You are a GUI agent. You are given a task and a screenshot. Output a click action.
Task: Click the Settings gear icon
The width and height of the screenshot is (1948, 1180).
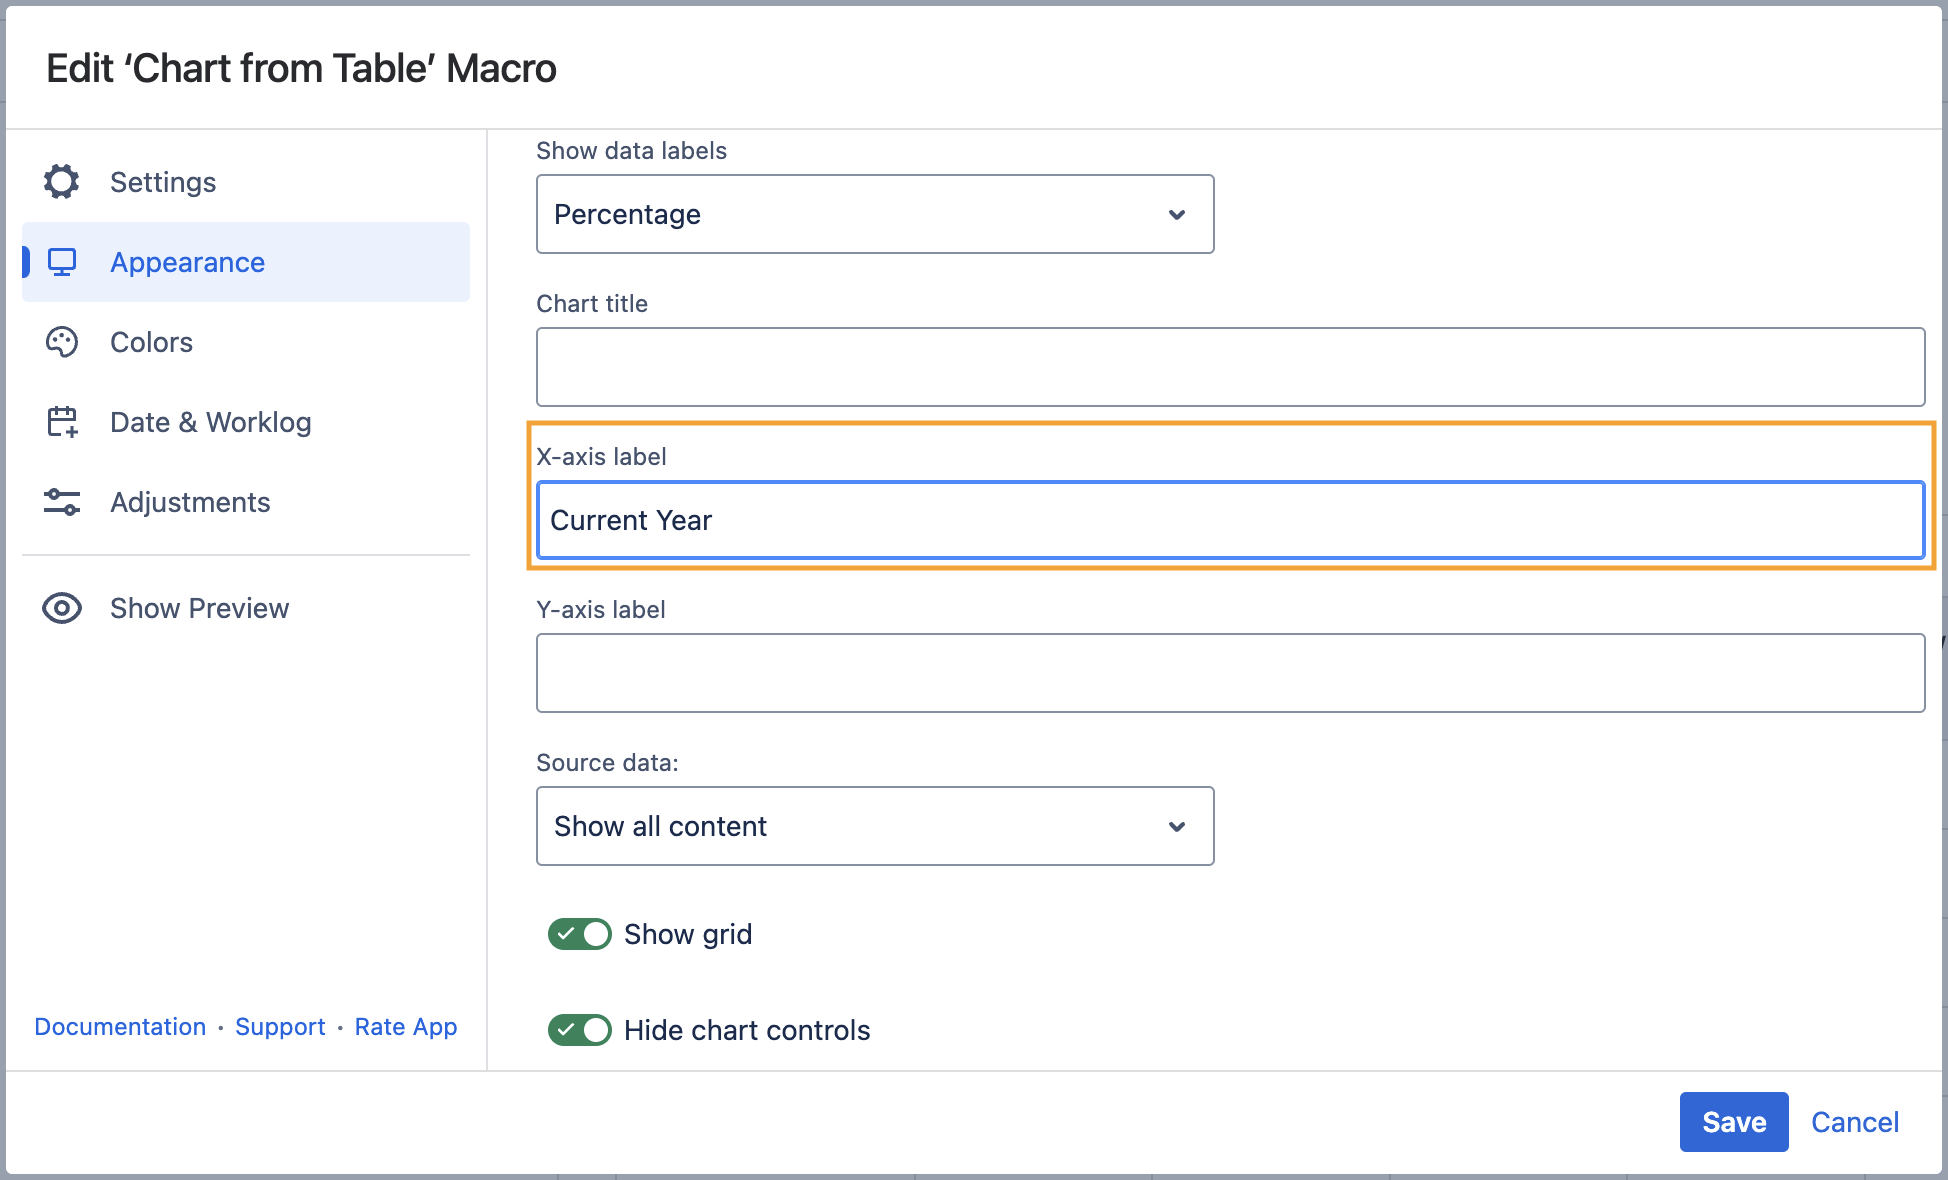[x=62, y=182]
